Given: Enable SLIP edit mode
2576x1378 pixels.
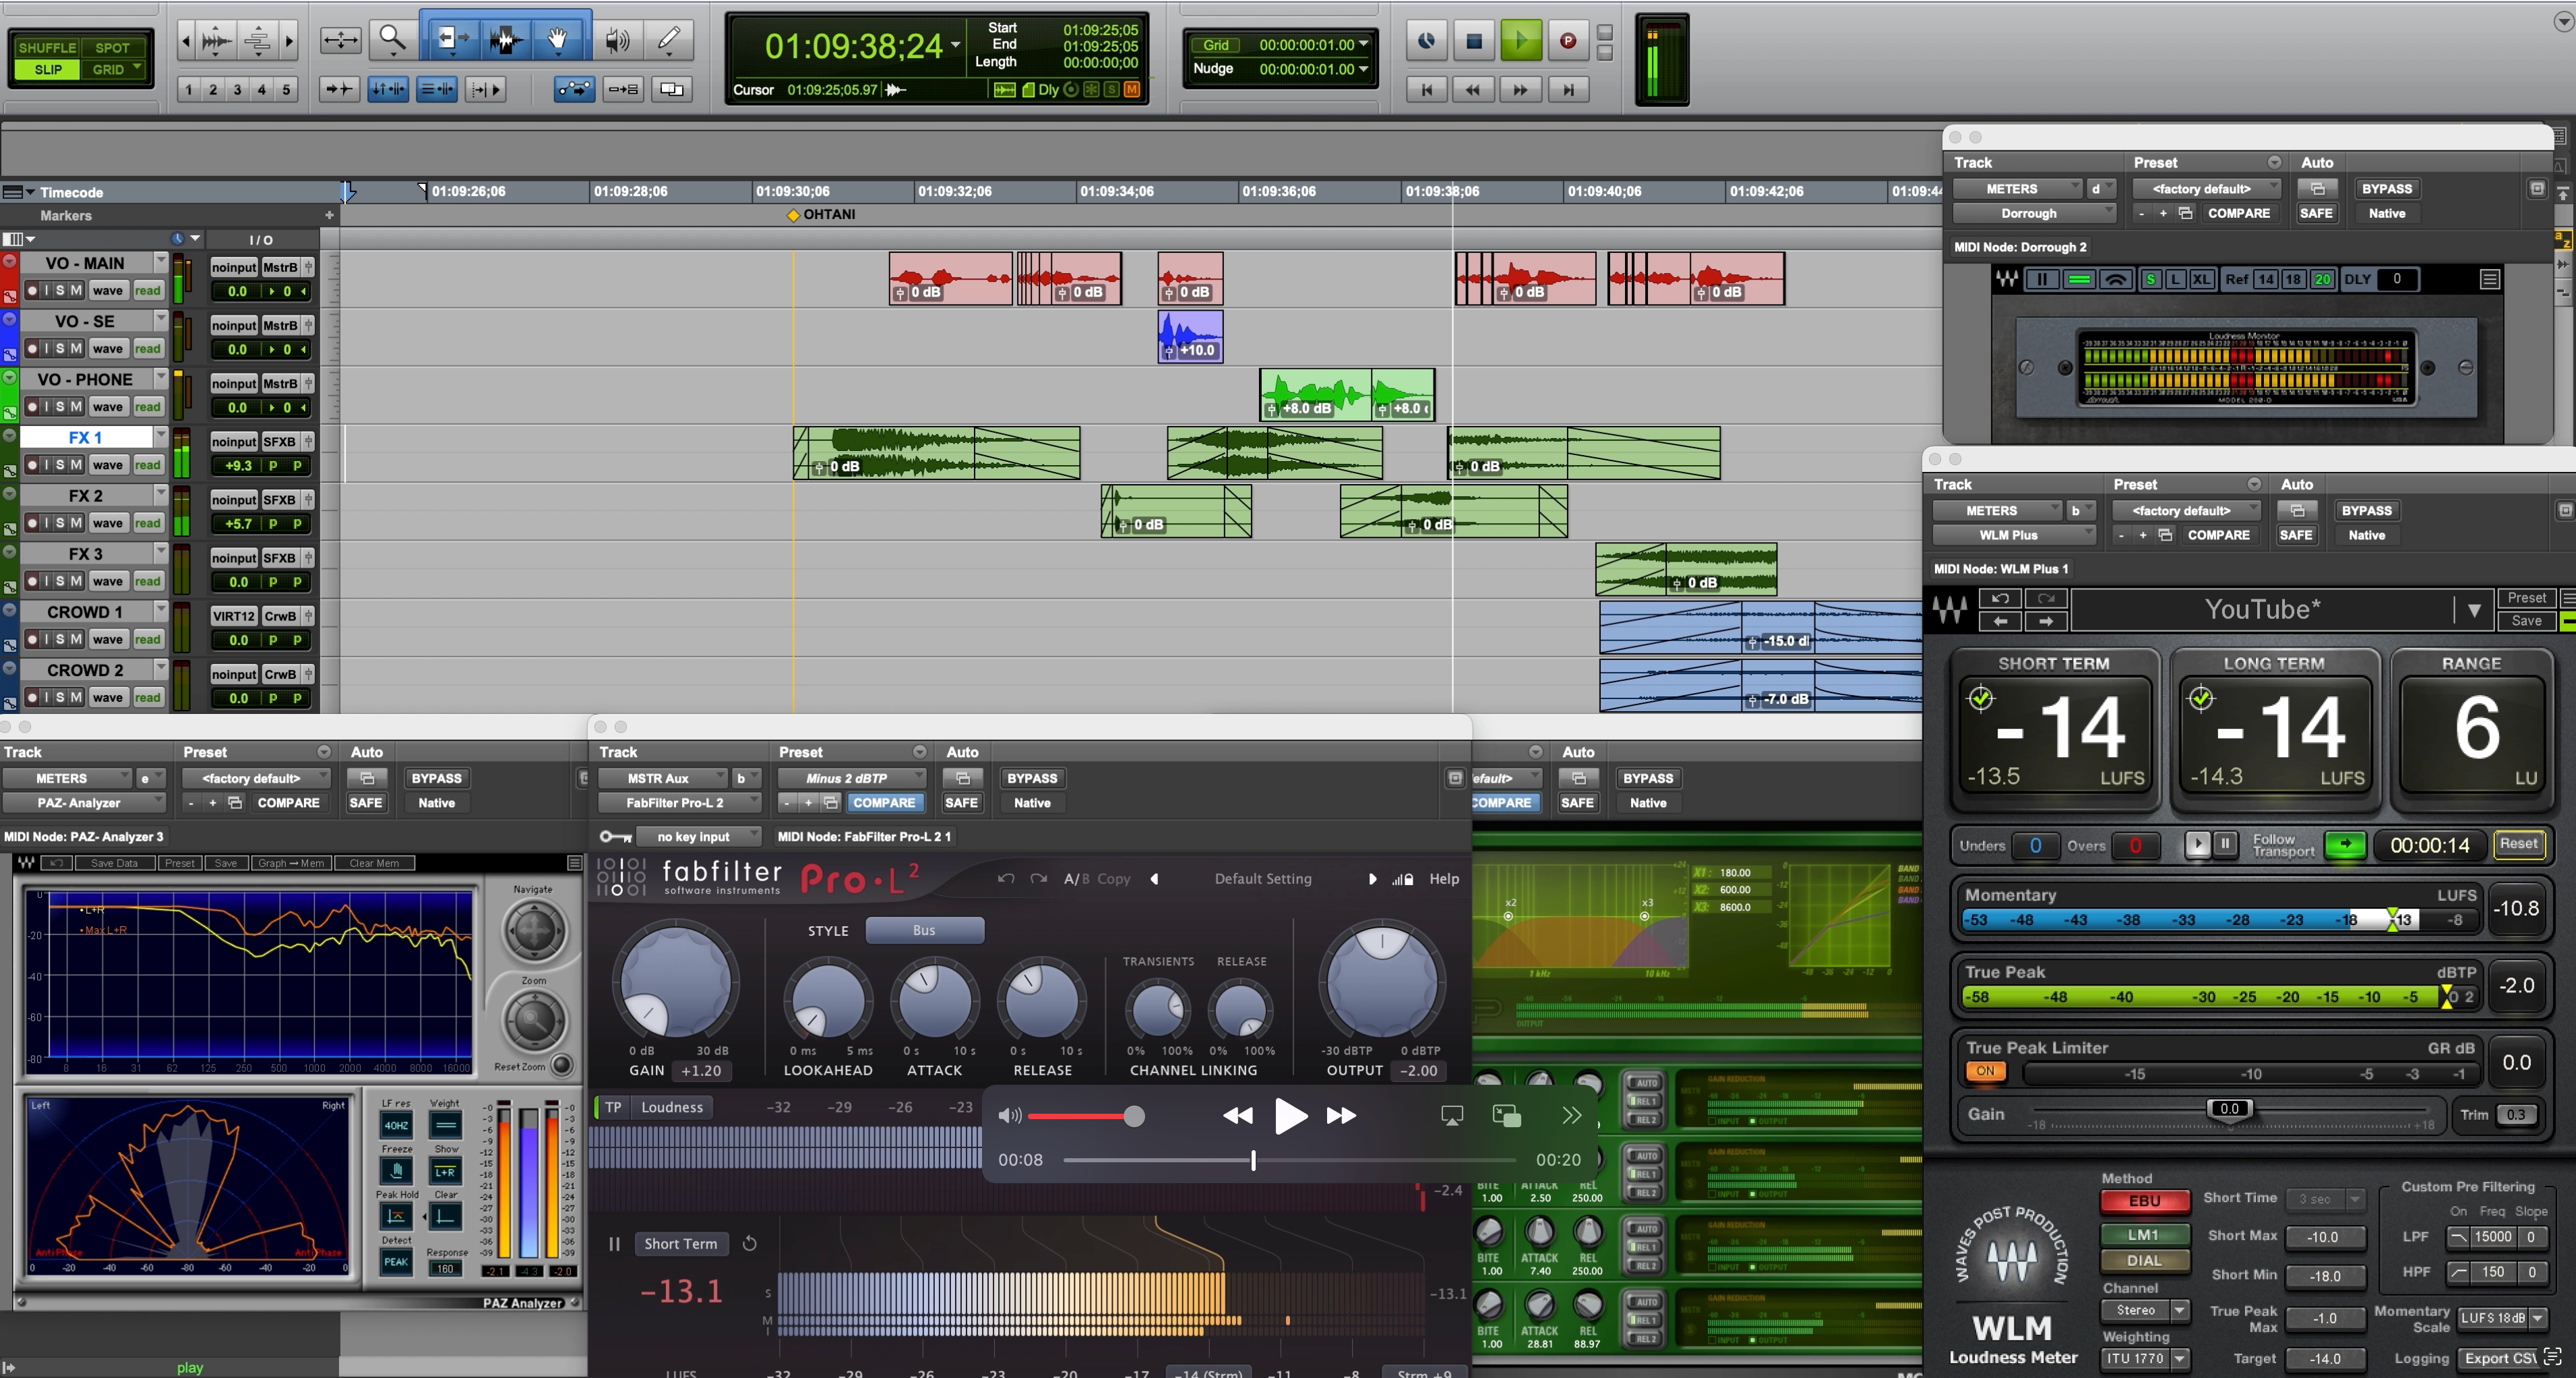Looking at the screenshot, I should pyautogui.click(x=47, y=70).
